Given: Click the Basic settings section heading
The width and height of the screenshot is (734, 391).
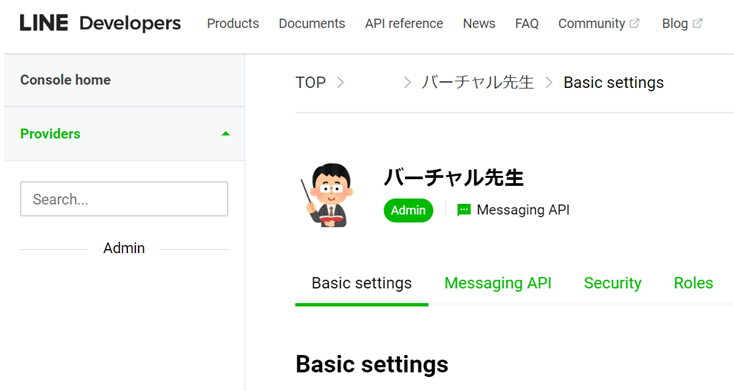Looking at the screenshot, I should (372, 364).
